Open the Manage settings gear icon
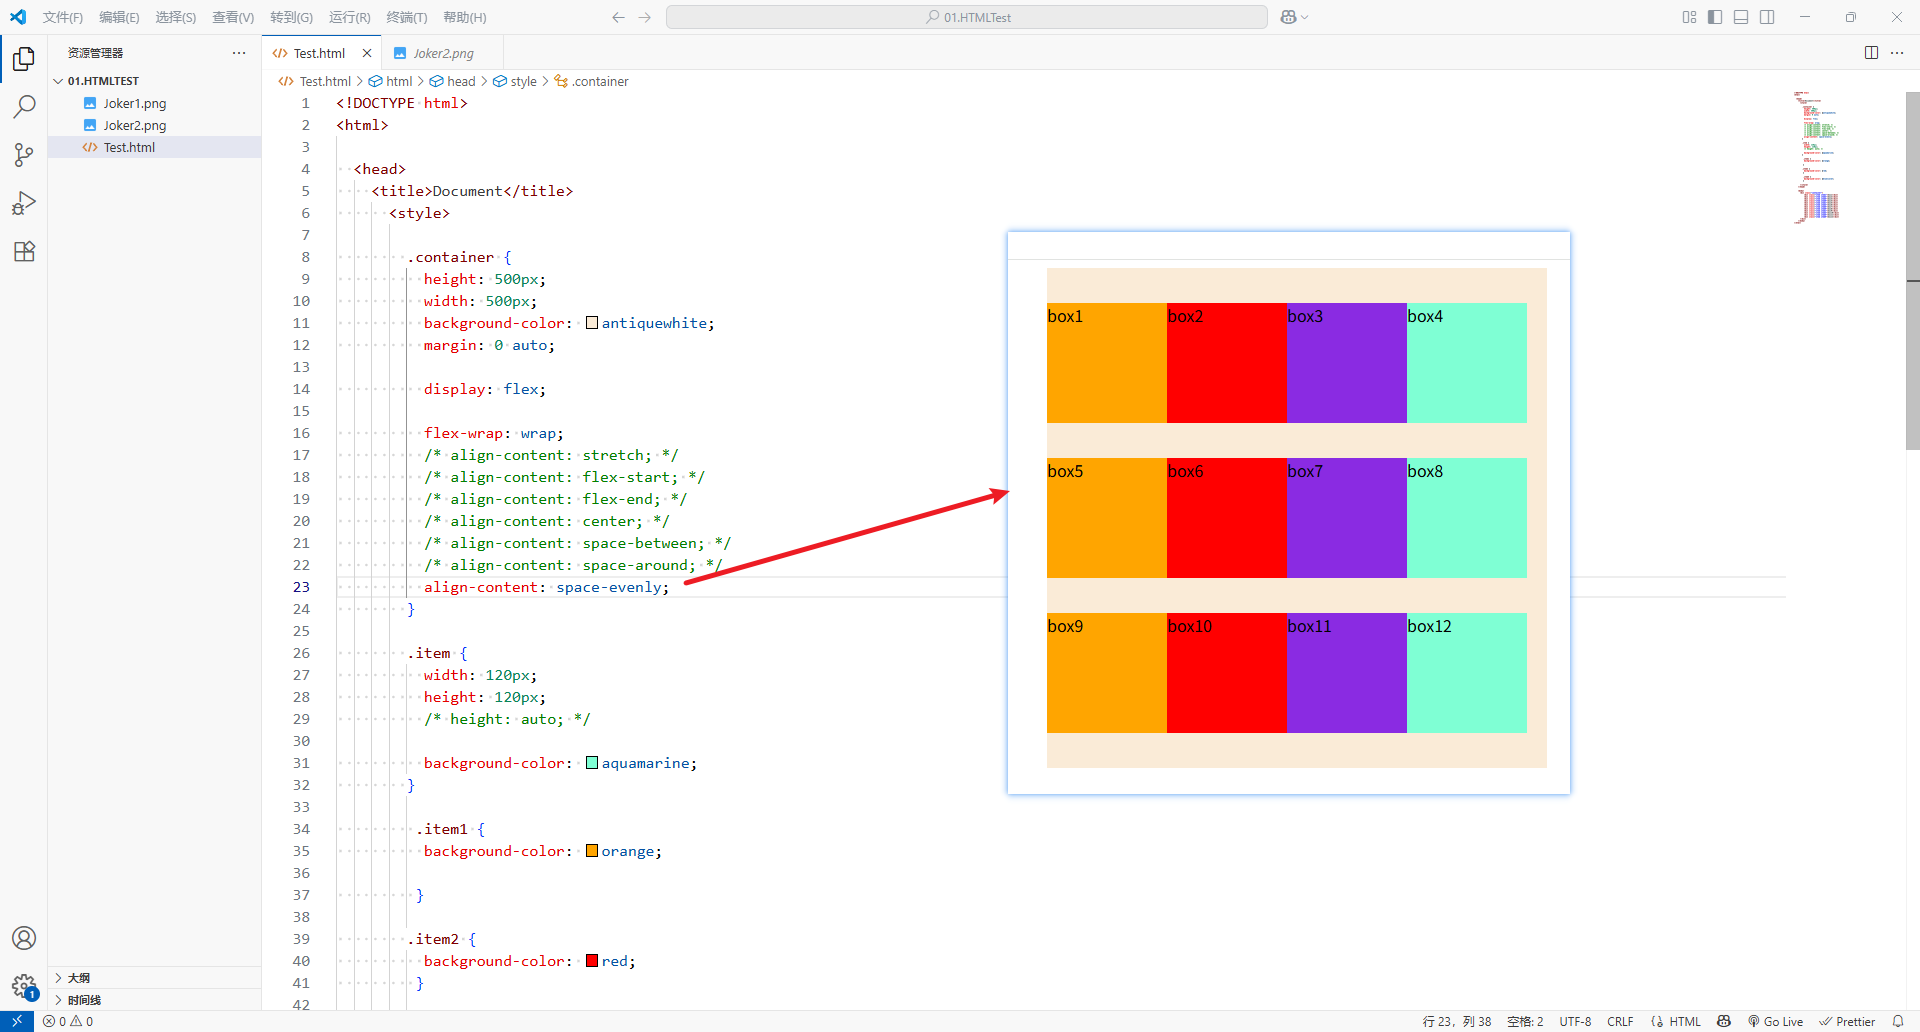This screenshot has width=1920, height=1032. point(24,986)
